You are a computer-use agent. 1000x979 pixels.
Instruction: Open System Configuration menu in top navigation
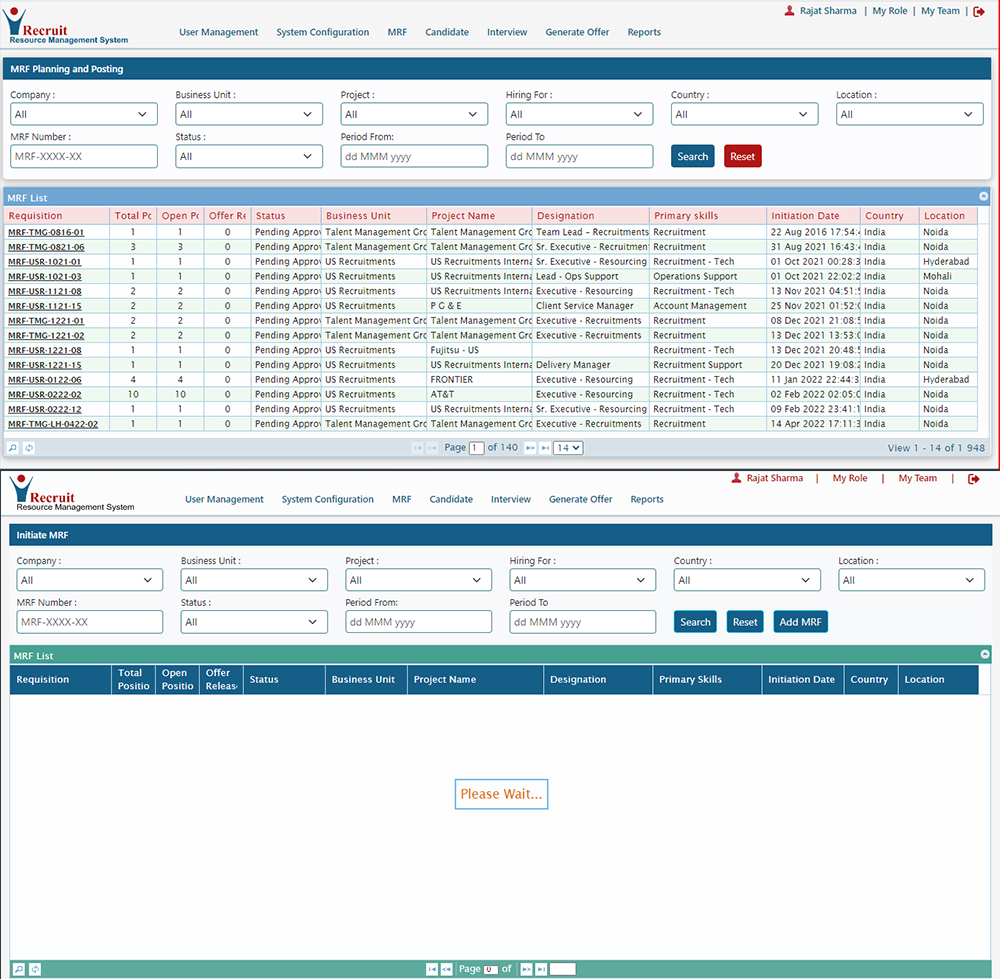(322, 32)
